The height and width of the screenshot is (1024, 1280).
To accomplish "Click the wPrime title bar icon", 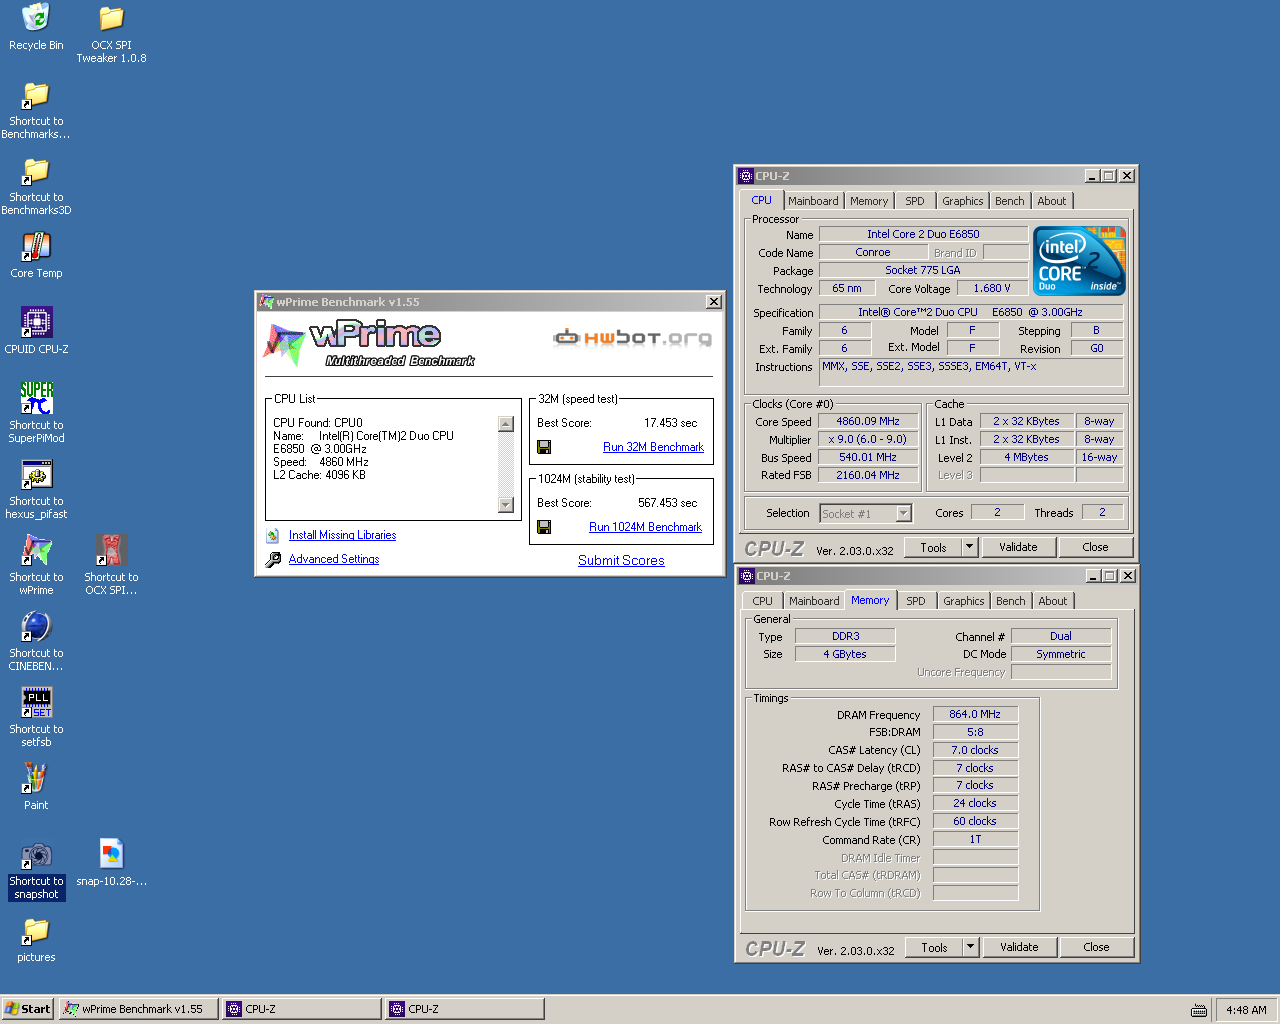I will (x=267, y=302).
